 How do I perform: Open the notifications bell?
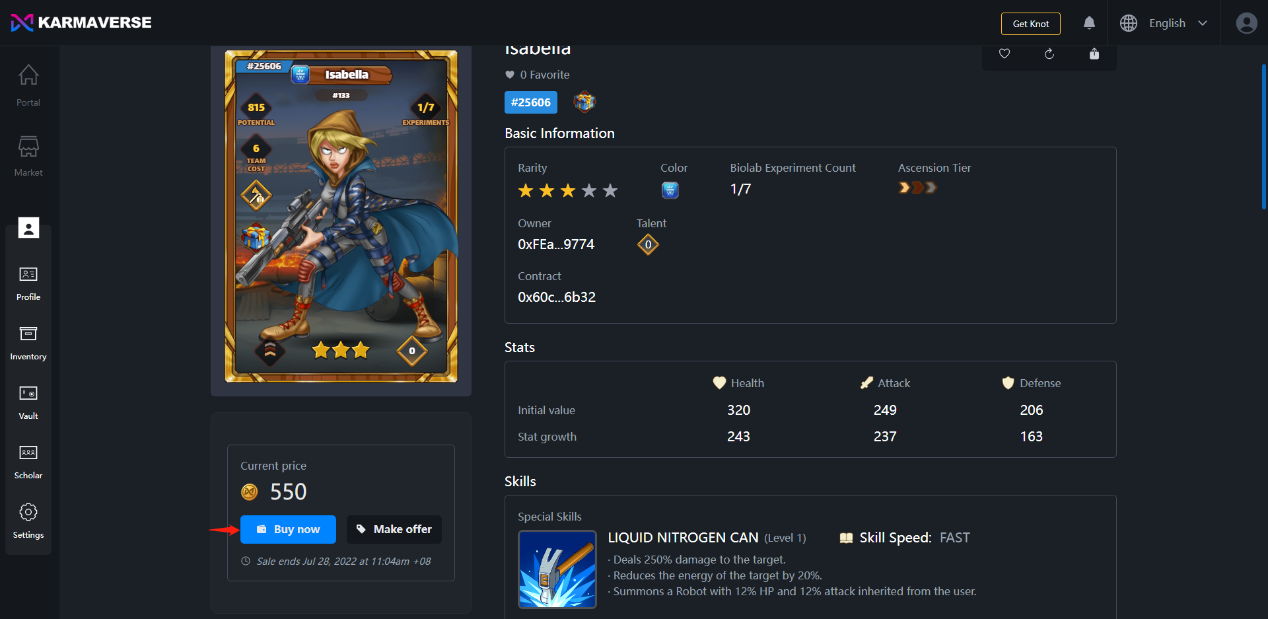click(x=1089, y=23)
